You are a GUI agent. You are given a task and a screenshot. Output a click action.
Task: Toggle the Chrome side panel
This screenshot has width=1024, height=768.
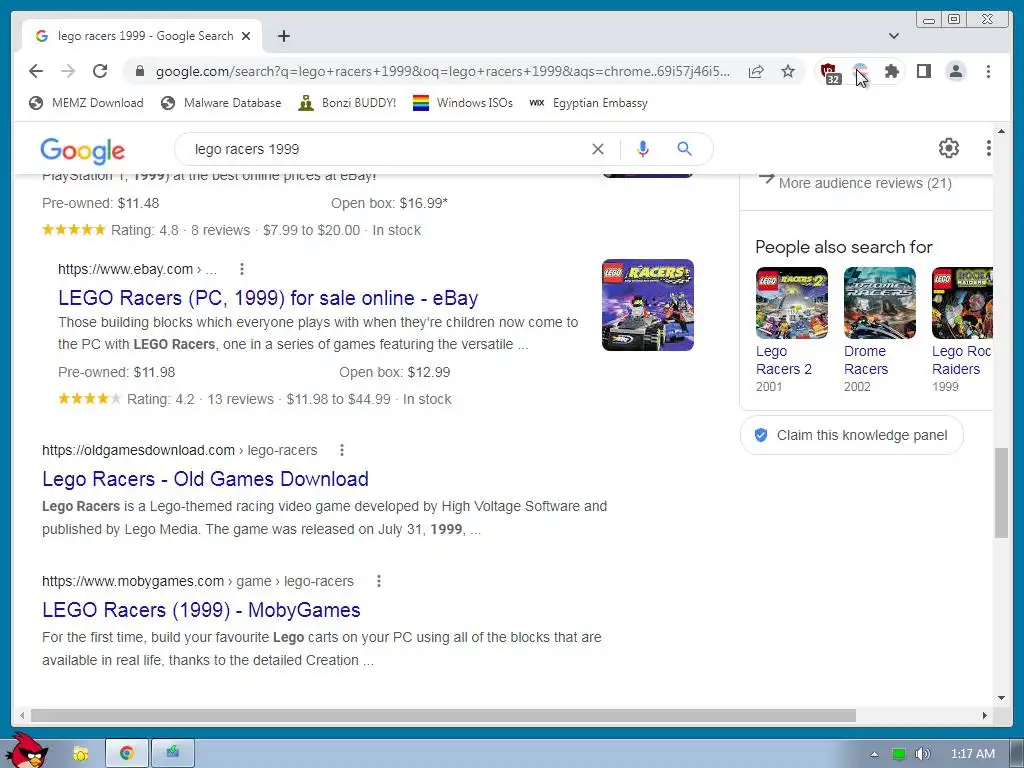(923, 71)
